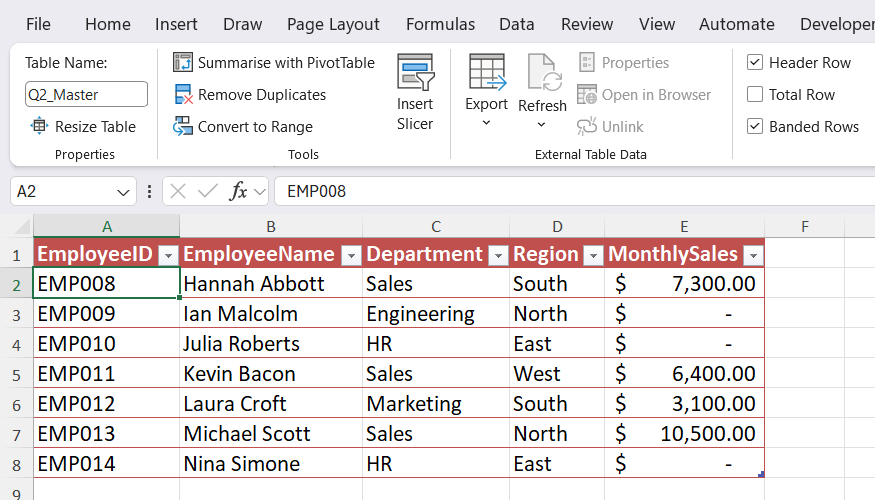Select column B header
The width and height of the screenshot is (875, 500).
click(x=271, y=227)
